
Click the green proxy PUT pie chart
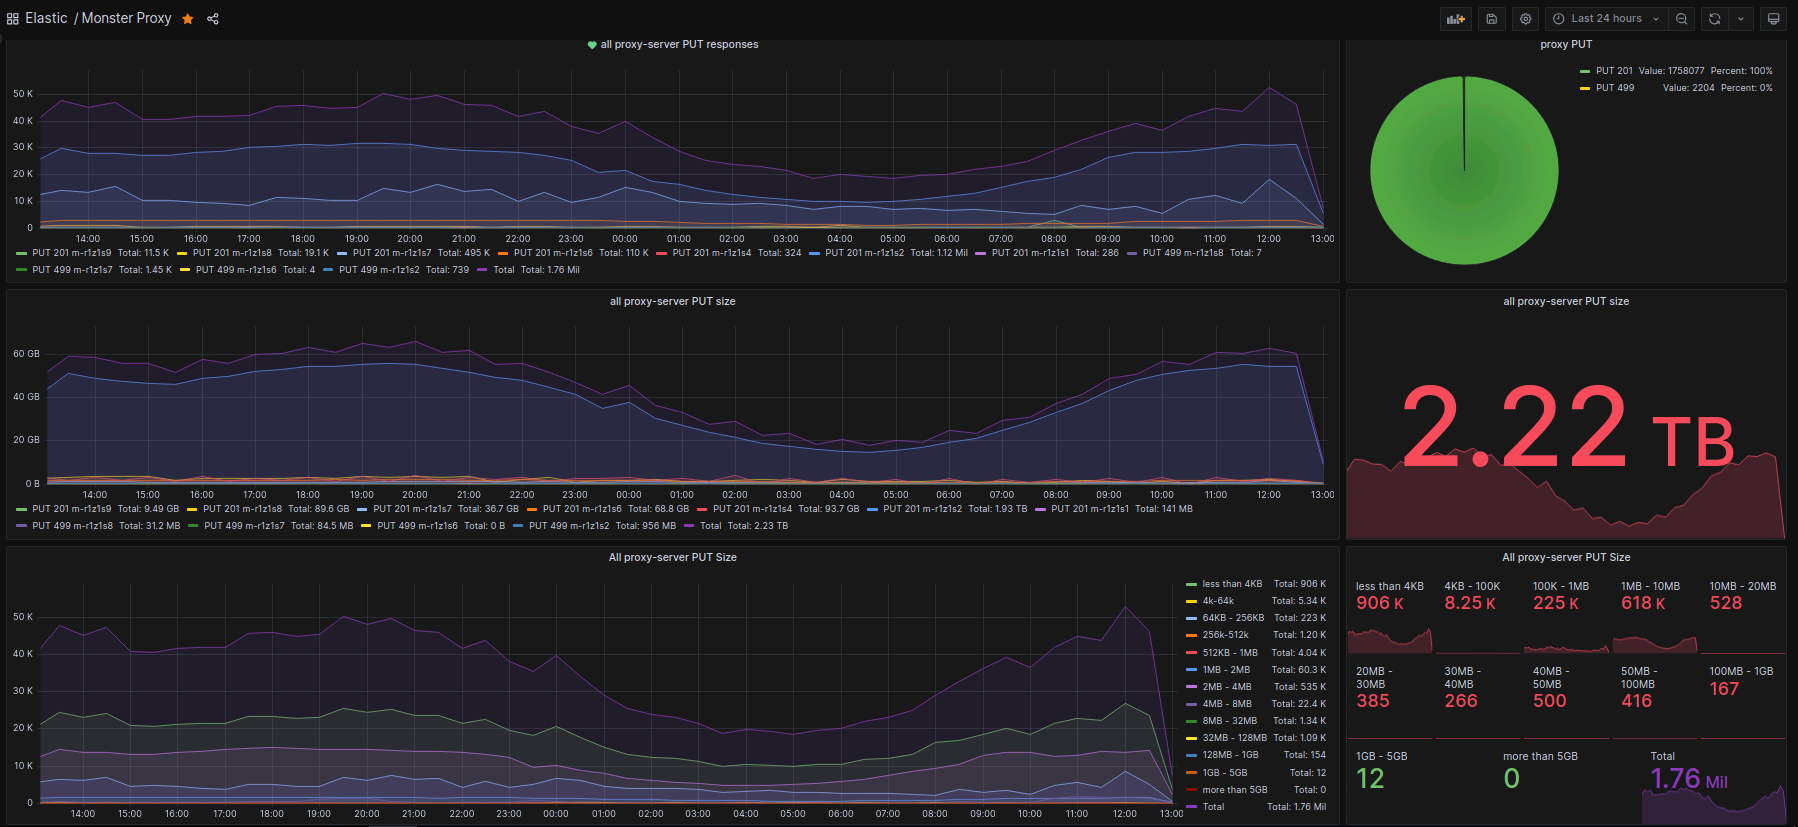tap(1464, 170)
